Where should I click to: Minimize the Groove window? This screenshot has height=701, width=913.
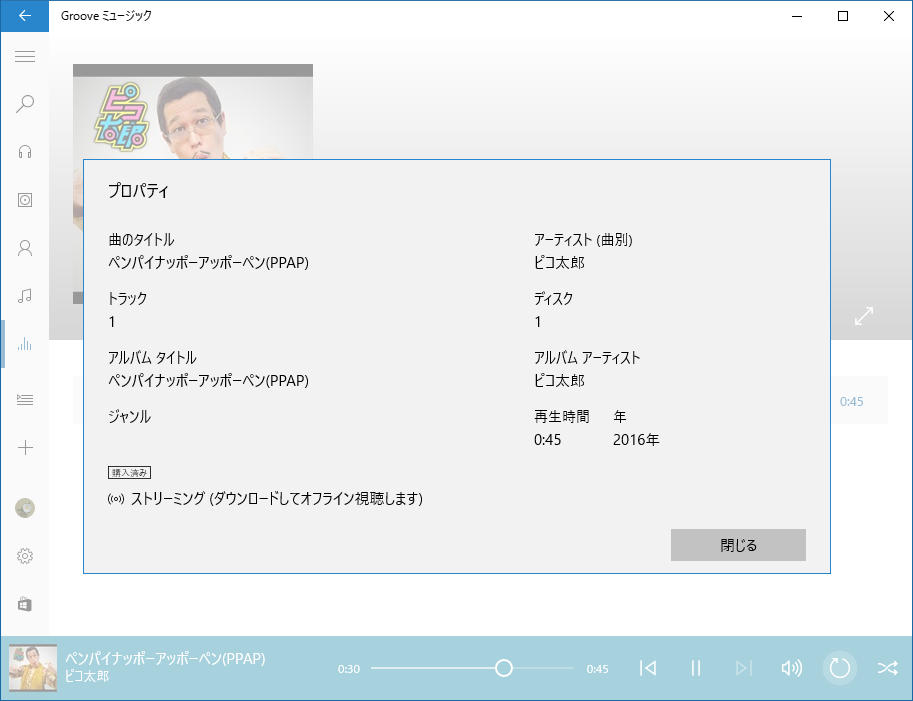(x=797, y=16)
